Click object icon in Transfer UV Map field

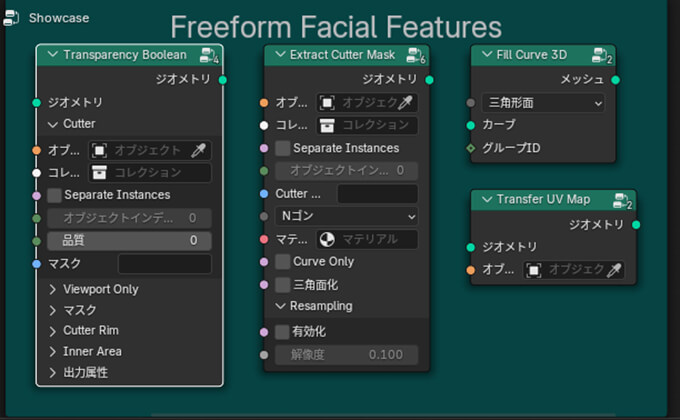533,270
